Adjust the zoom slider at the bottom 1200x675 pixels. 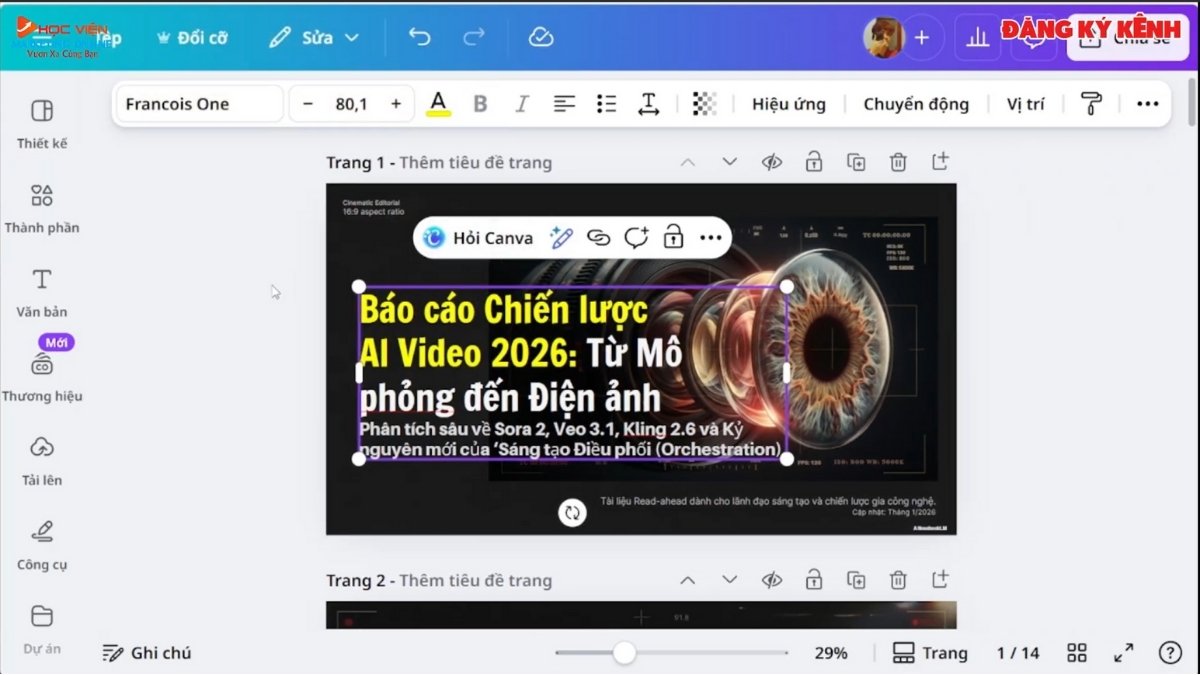(625, 652)
